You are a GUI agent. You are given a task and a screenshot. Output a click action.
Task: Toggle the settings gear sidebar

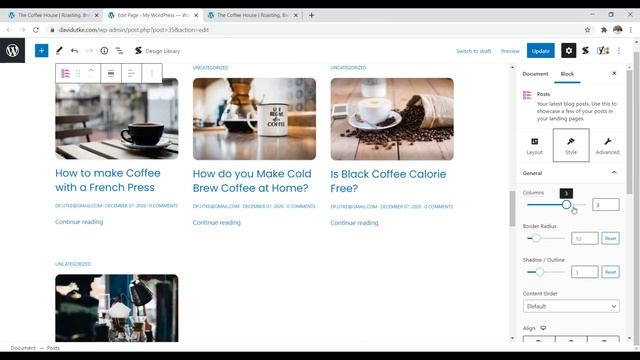pyautogui.click(x=569, y=51)
